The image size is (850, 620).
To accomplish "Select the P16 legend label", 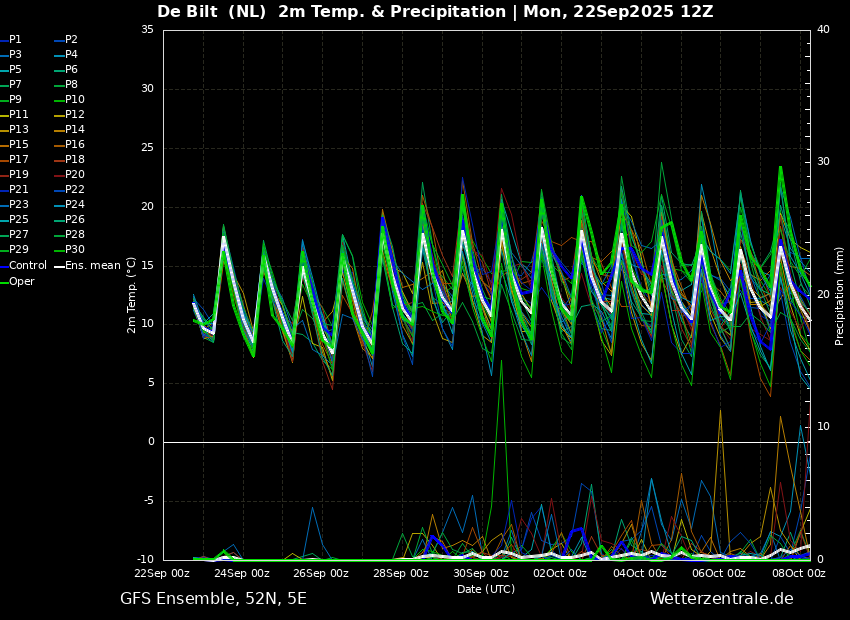I will click(75, 145).
